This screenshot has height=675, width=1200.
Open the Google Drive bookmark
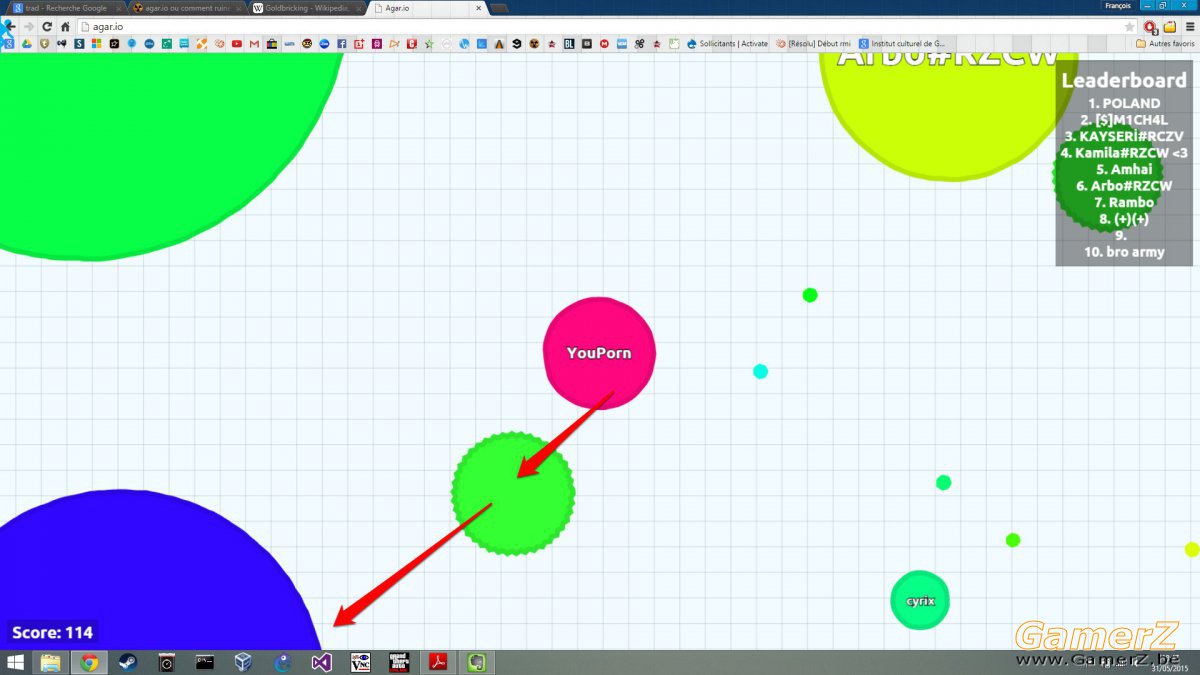click(x=26, y=44)
